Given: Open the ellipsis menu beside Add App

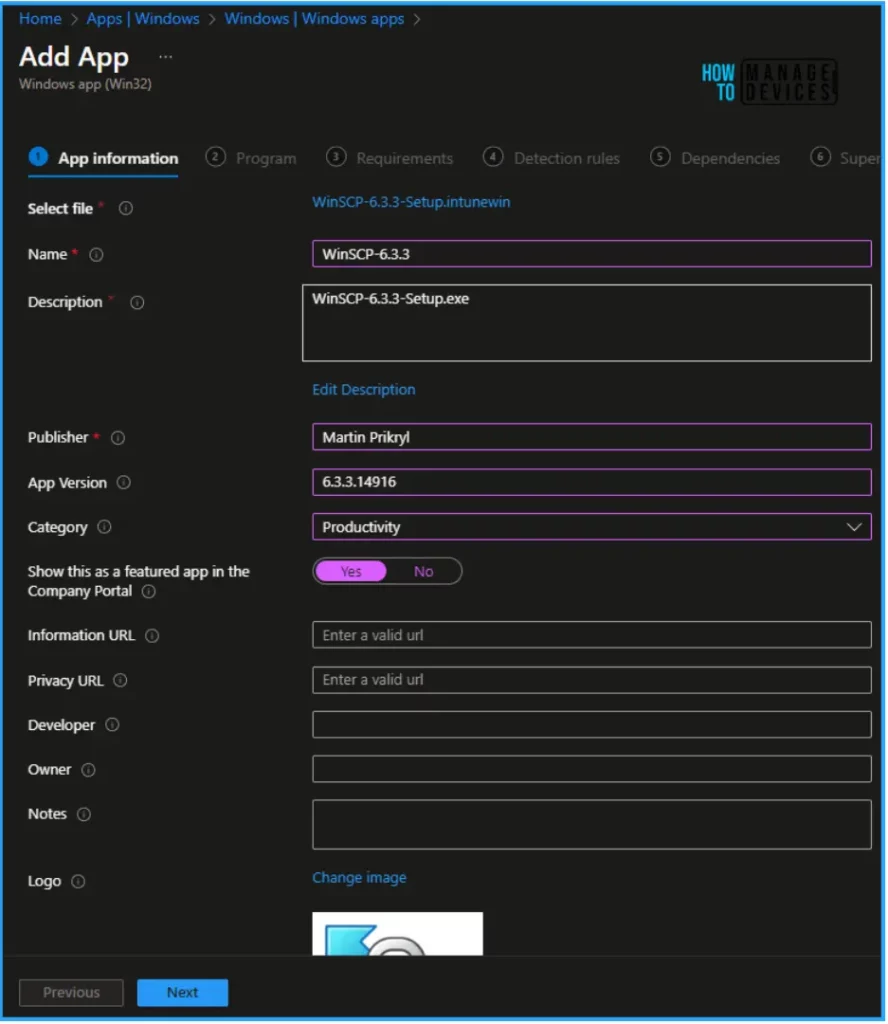Looking at the screenshot, I should point(166,57).
